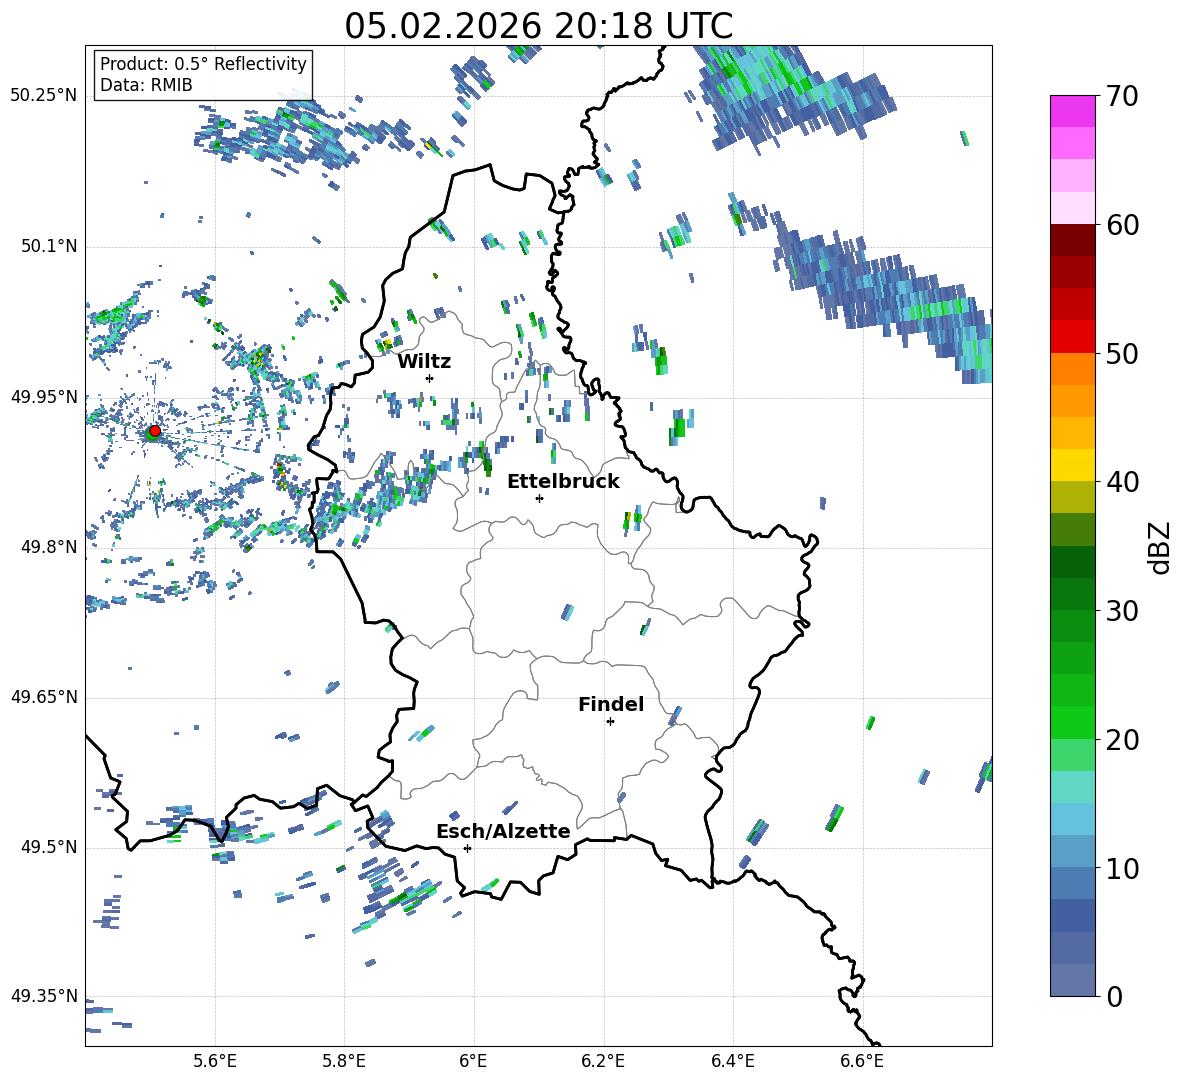Click the colorbar tick label 50
1184x1081 pixels.
pyautogui.click(x=1121, y=354)
